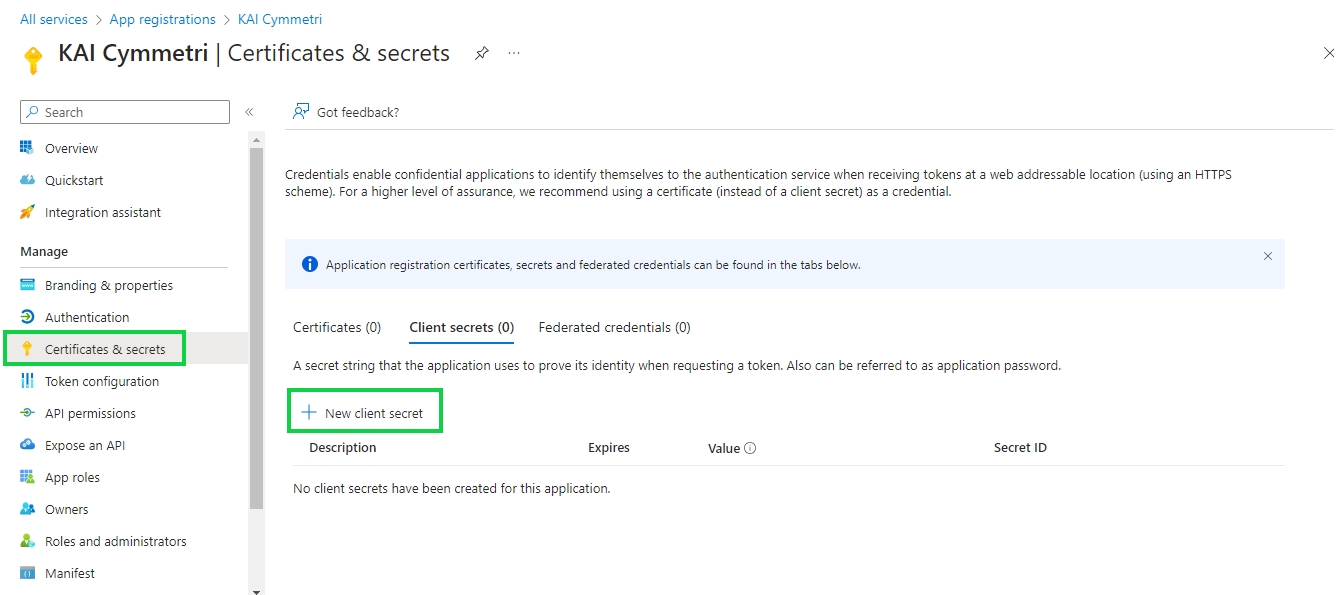This screenshot has width=1339, height=595.
Task: Click the Integration assistant rocket icon
Action: tap(27, 212)
